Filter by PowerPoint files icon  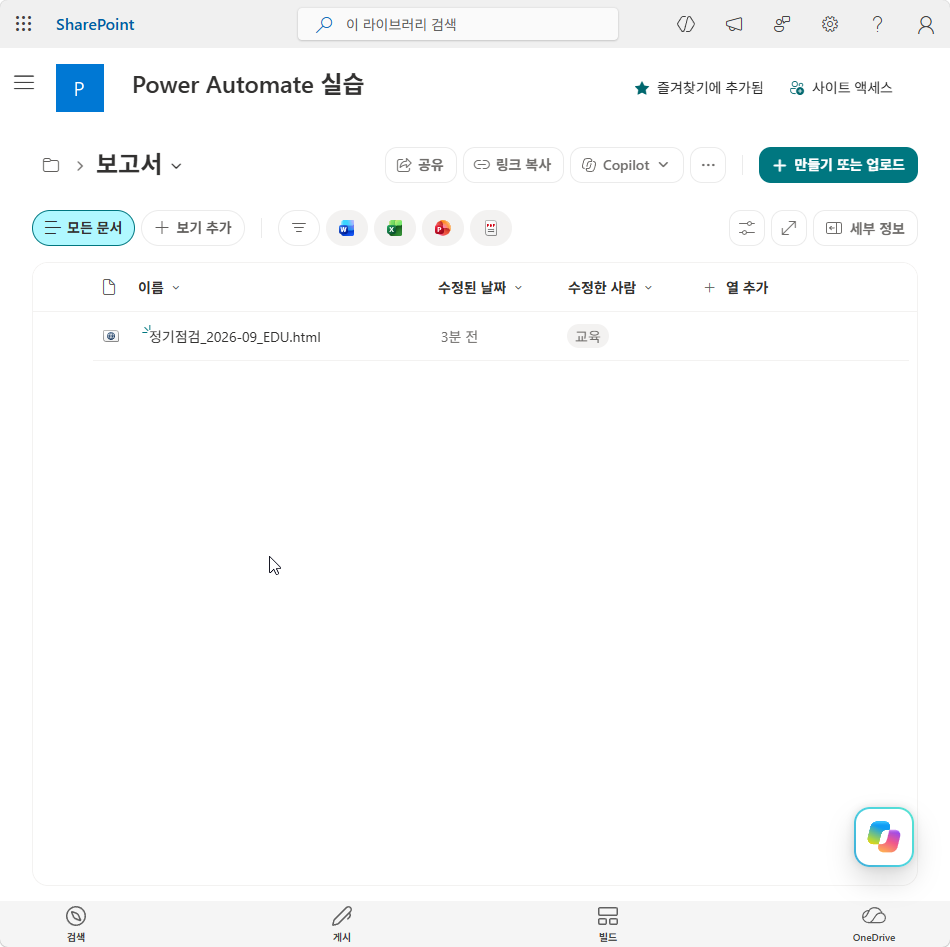[x=443, y=228]
